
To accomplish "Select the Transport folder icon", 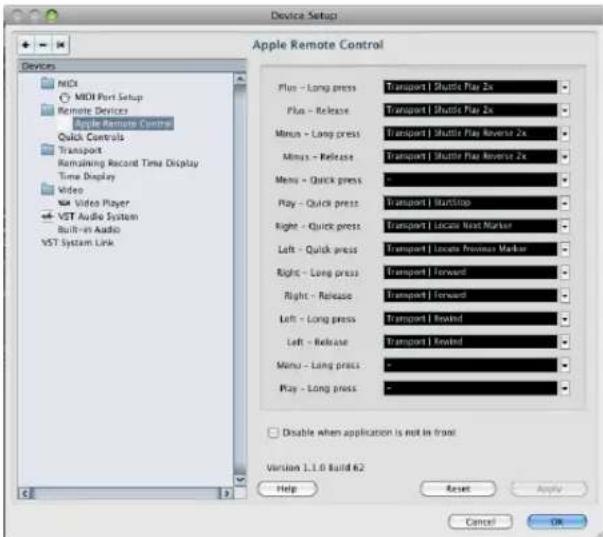I will 48,150.
